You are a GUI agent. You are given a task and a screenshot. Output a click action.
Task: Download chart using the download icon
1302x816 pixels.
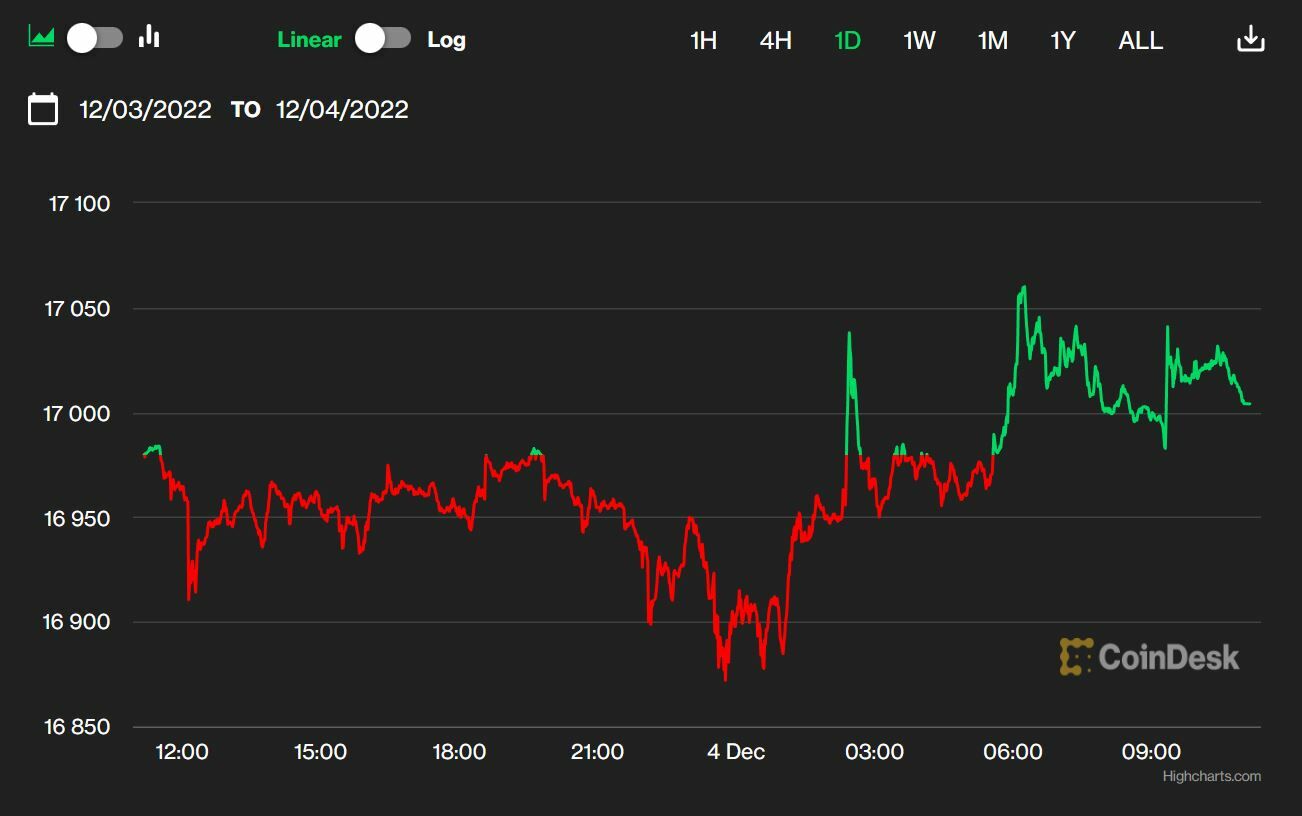point(1251,39)
